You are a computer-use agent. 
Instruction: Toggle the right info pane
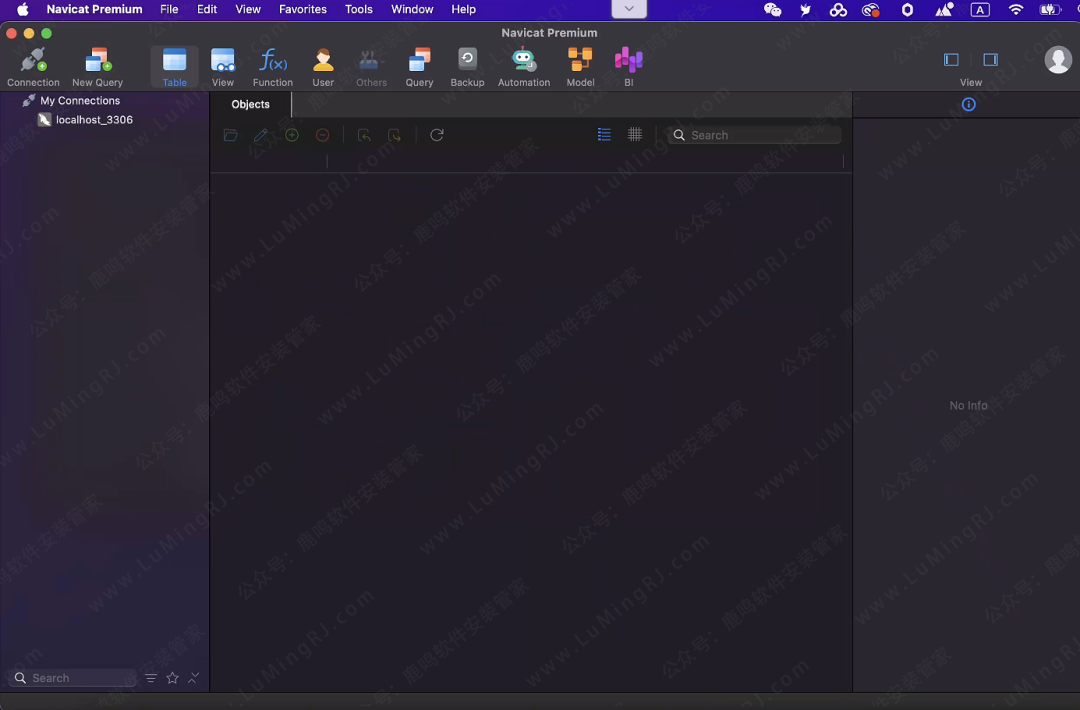990,60
